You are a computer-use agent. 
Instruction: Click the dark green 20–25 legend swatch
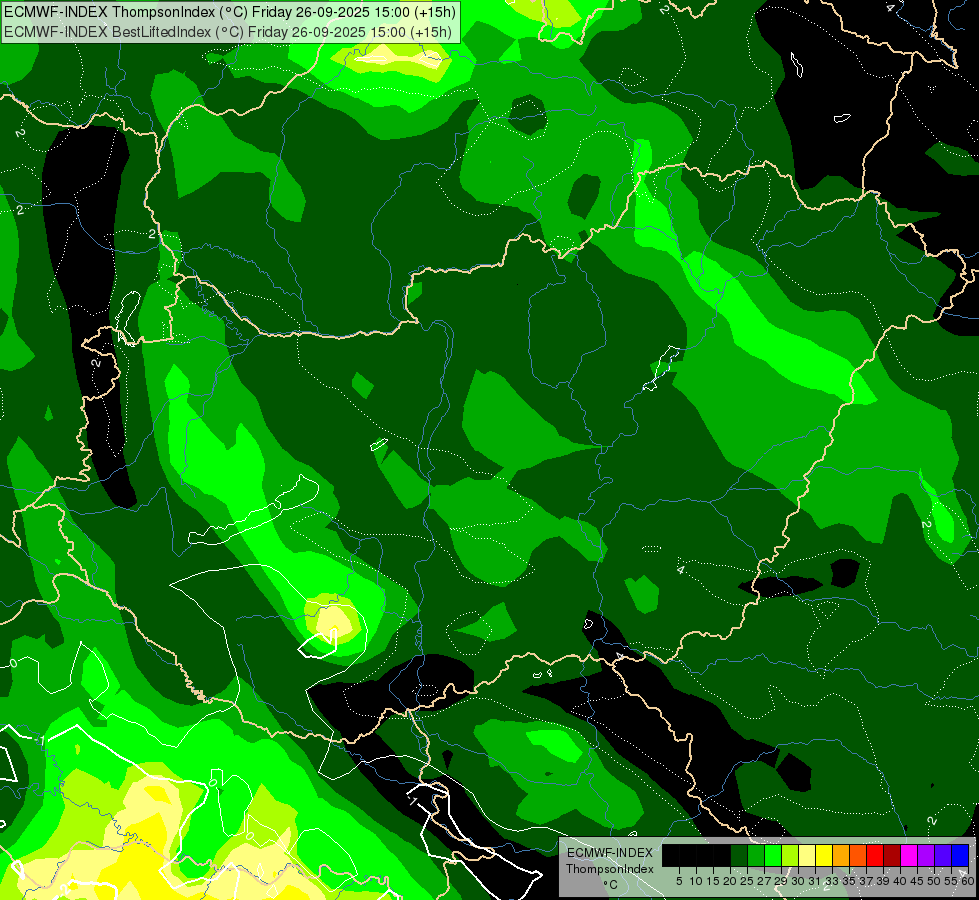click(x=739, y=855)
